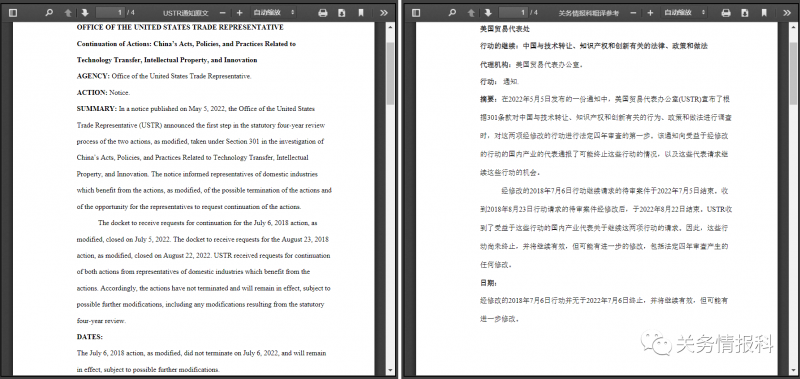Bookmark current view in right viewer
Screen dimensions: 800x379
coord(764,13)
